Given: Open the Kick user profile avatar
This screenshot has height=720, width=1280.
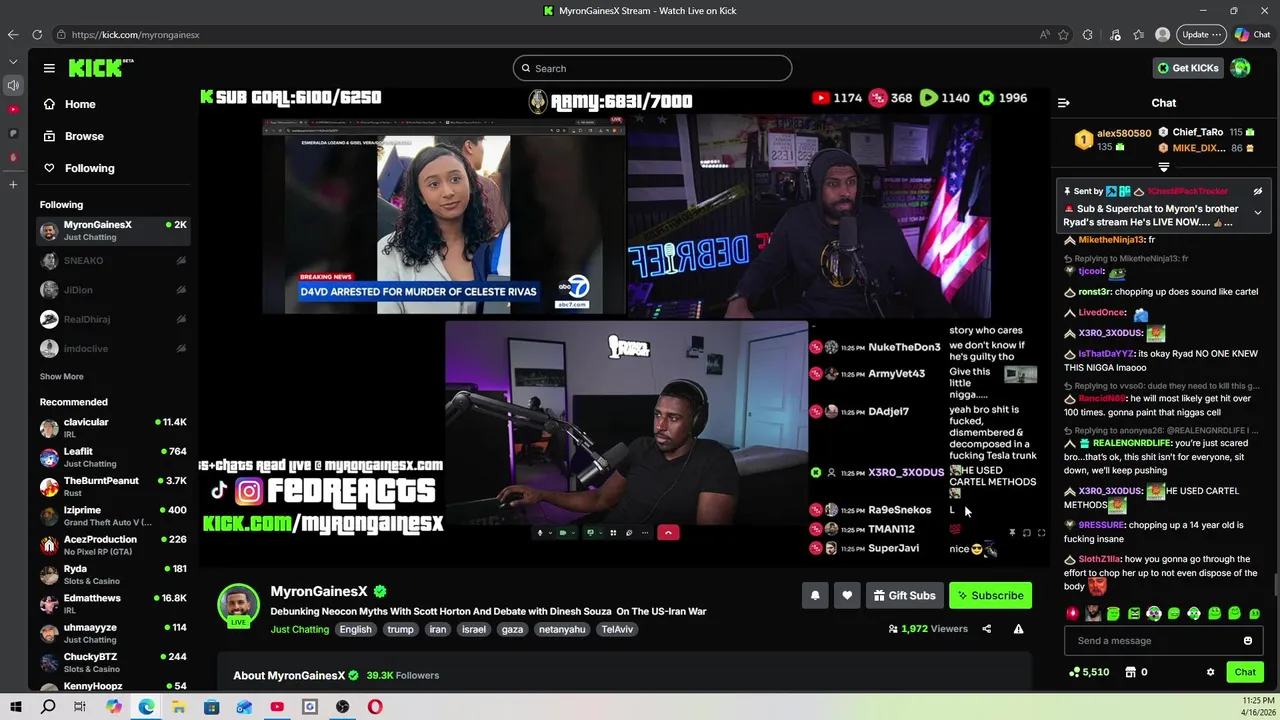Looking at the screenshot, I should point(1241,68).
